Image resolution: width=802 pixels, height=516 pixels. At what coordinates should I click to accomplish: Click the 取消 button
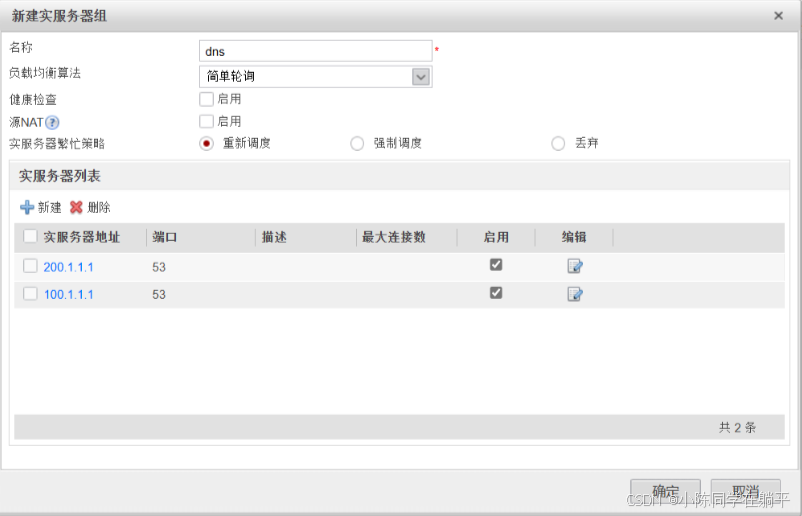pyautogui.click(x=746, y=491)
